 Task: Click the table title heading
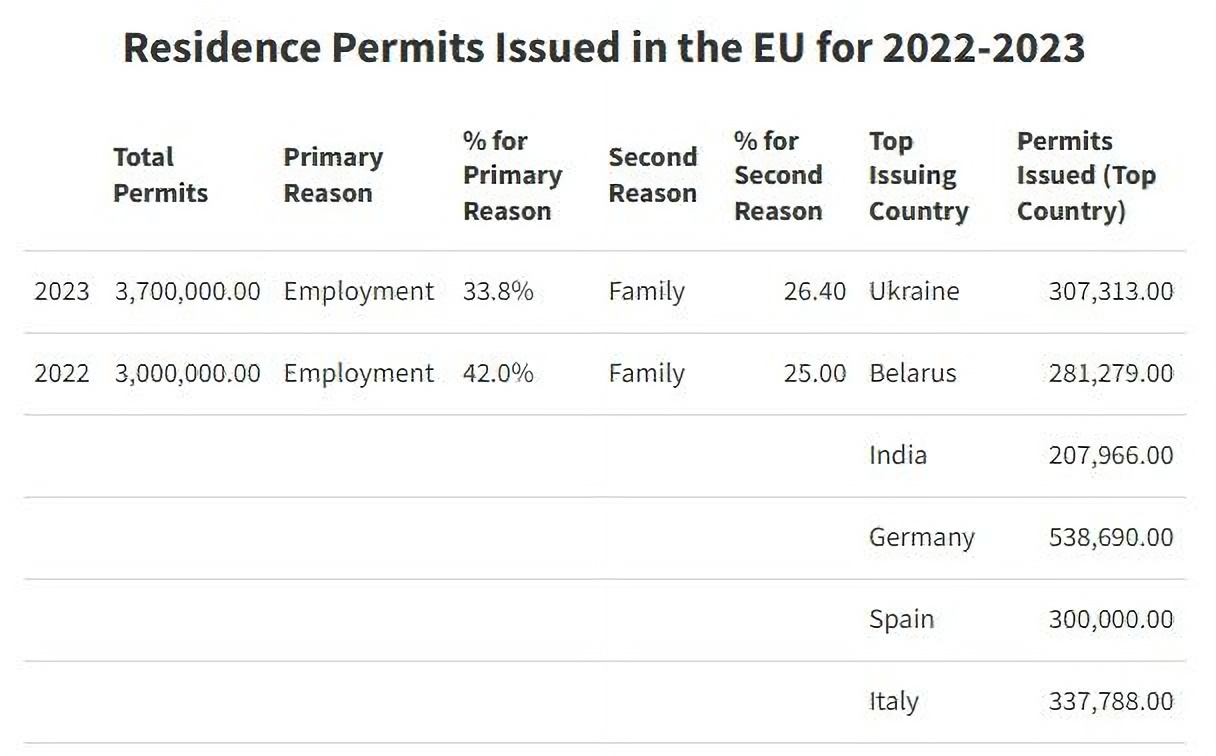click(604, 48)
